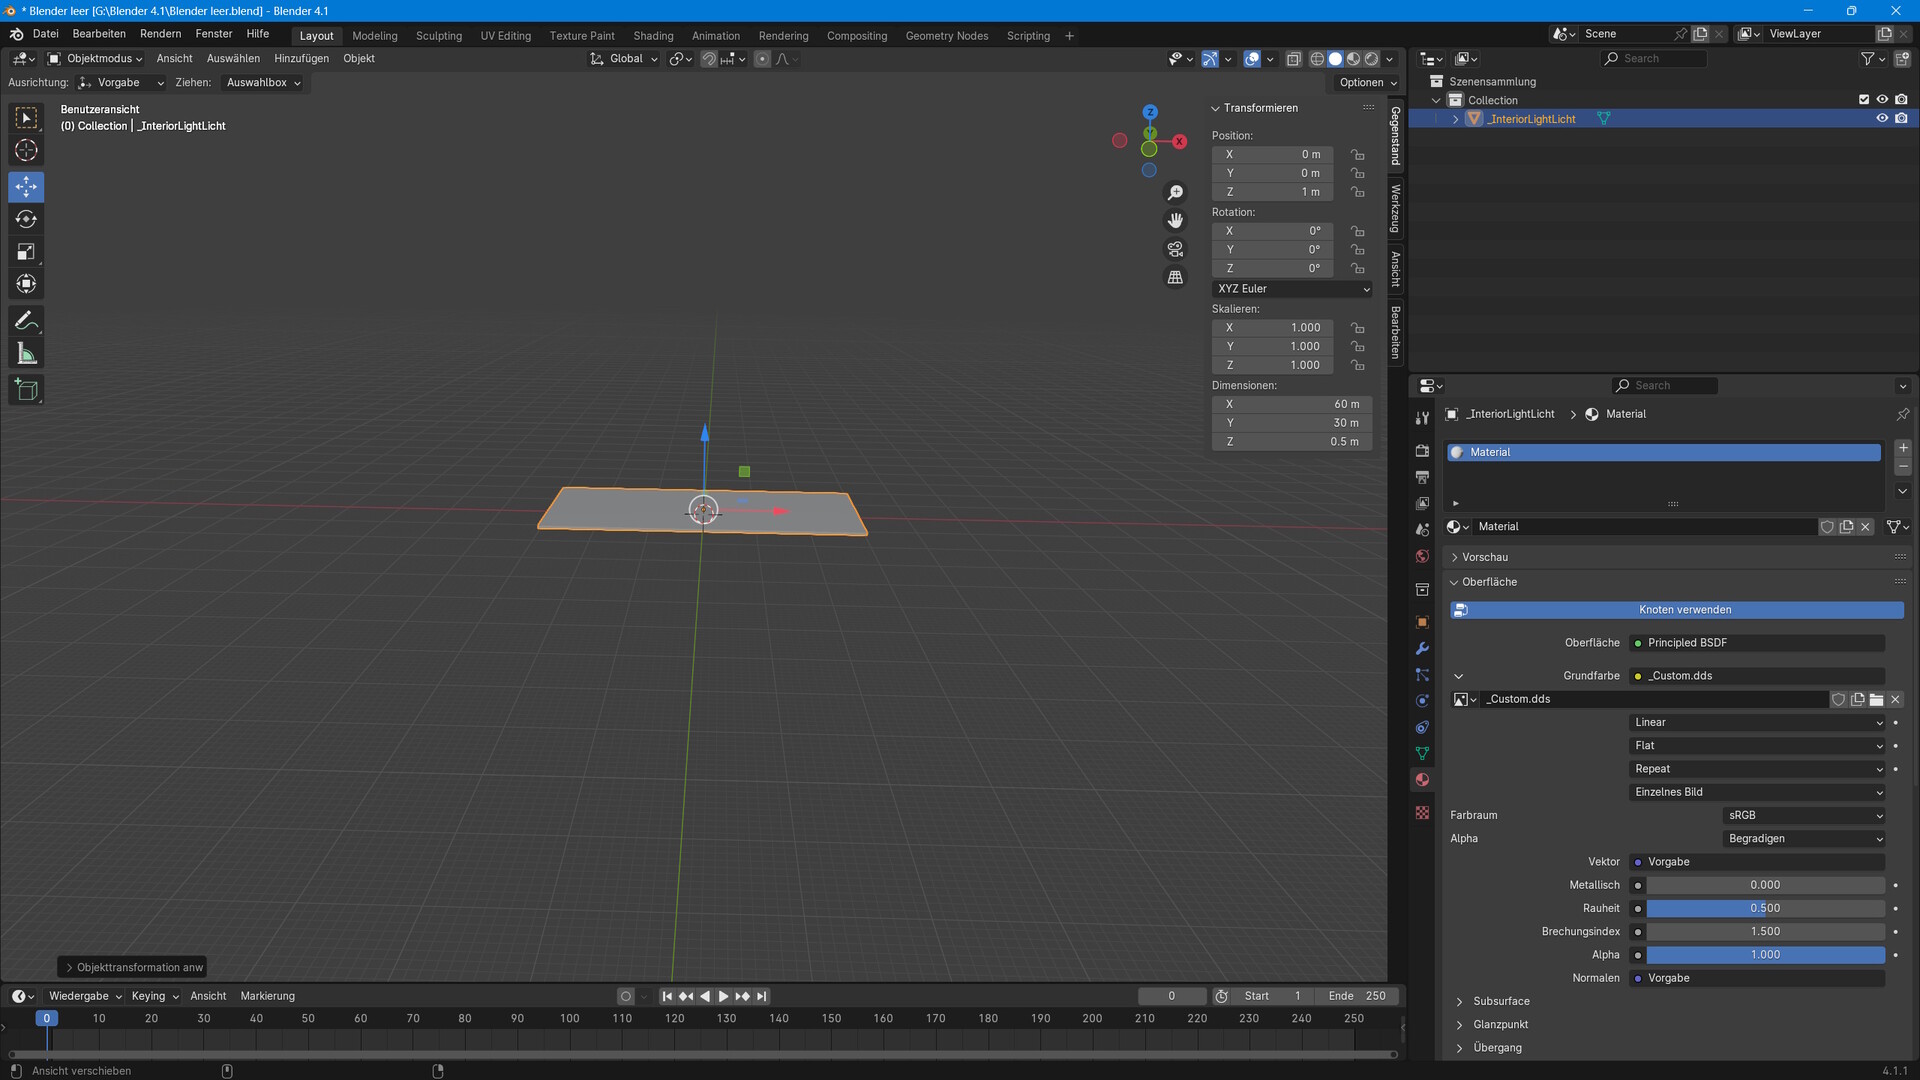Click the Add Cube tool
This screenshot has height=1080, width=1920.
pos(26,390)
